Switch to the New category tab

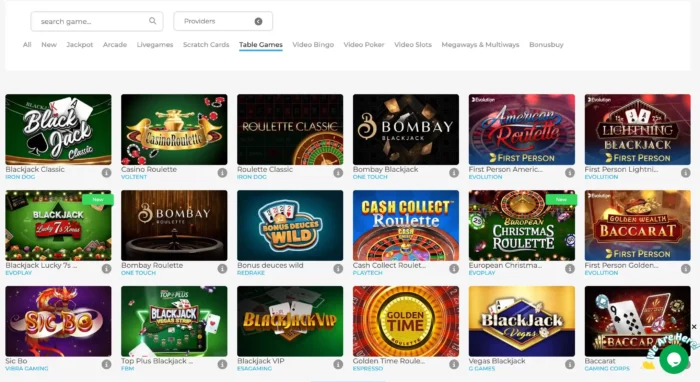pos(49,45)
